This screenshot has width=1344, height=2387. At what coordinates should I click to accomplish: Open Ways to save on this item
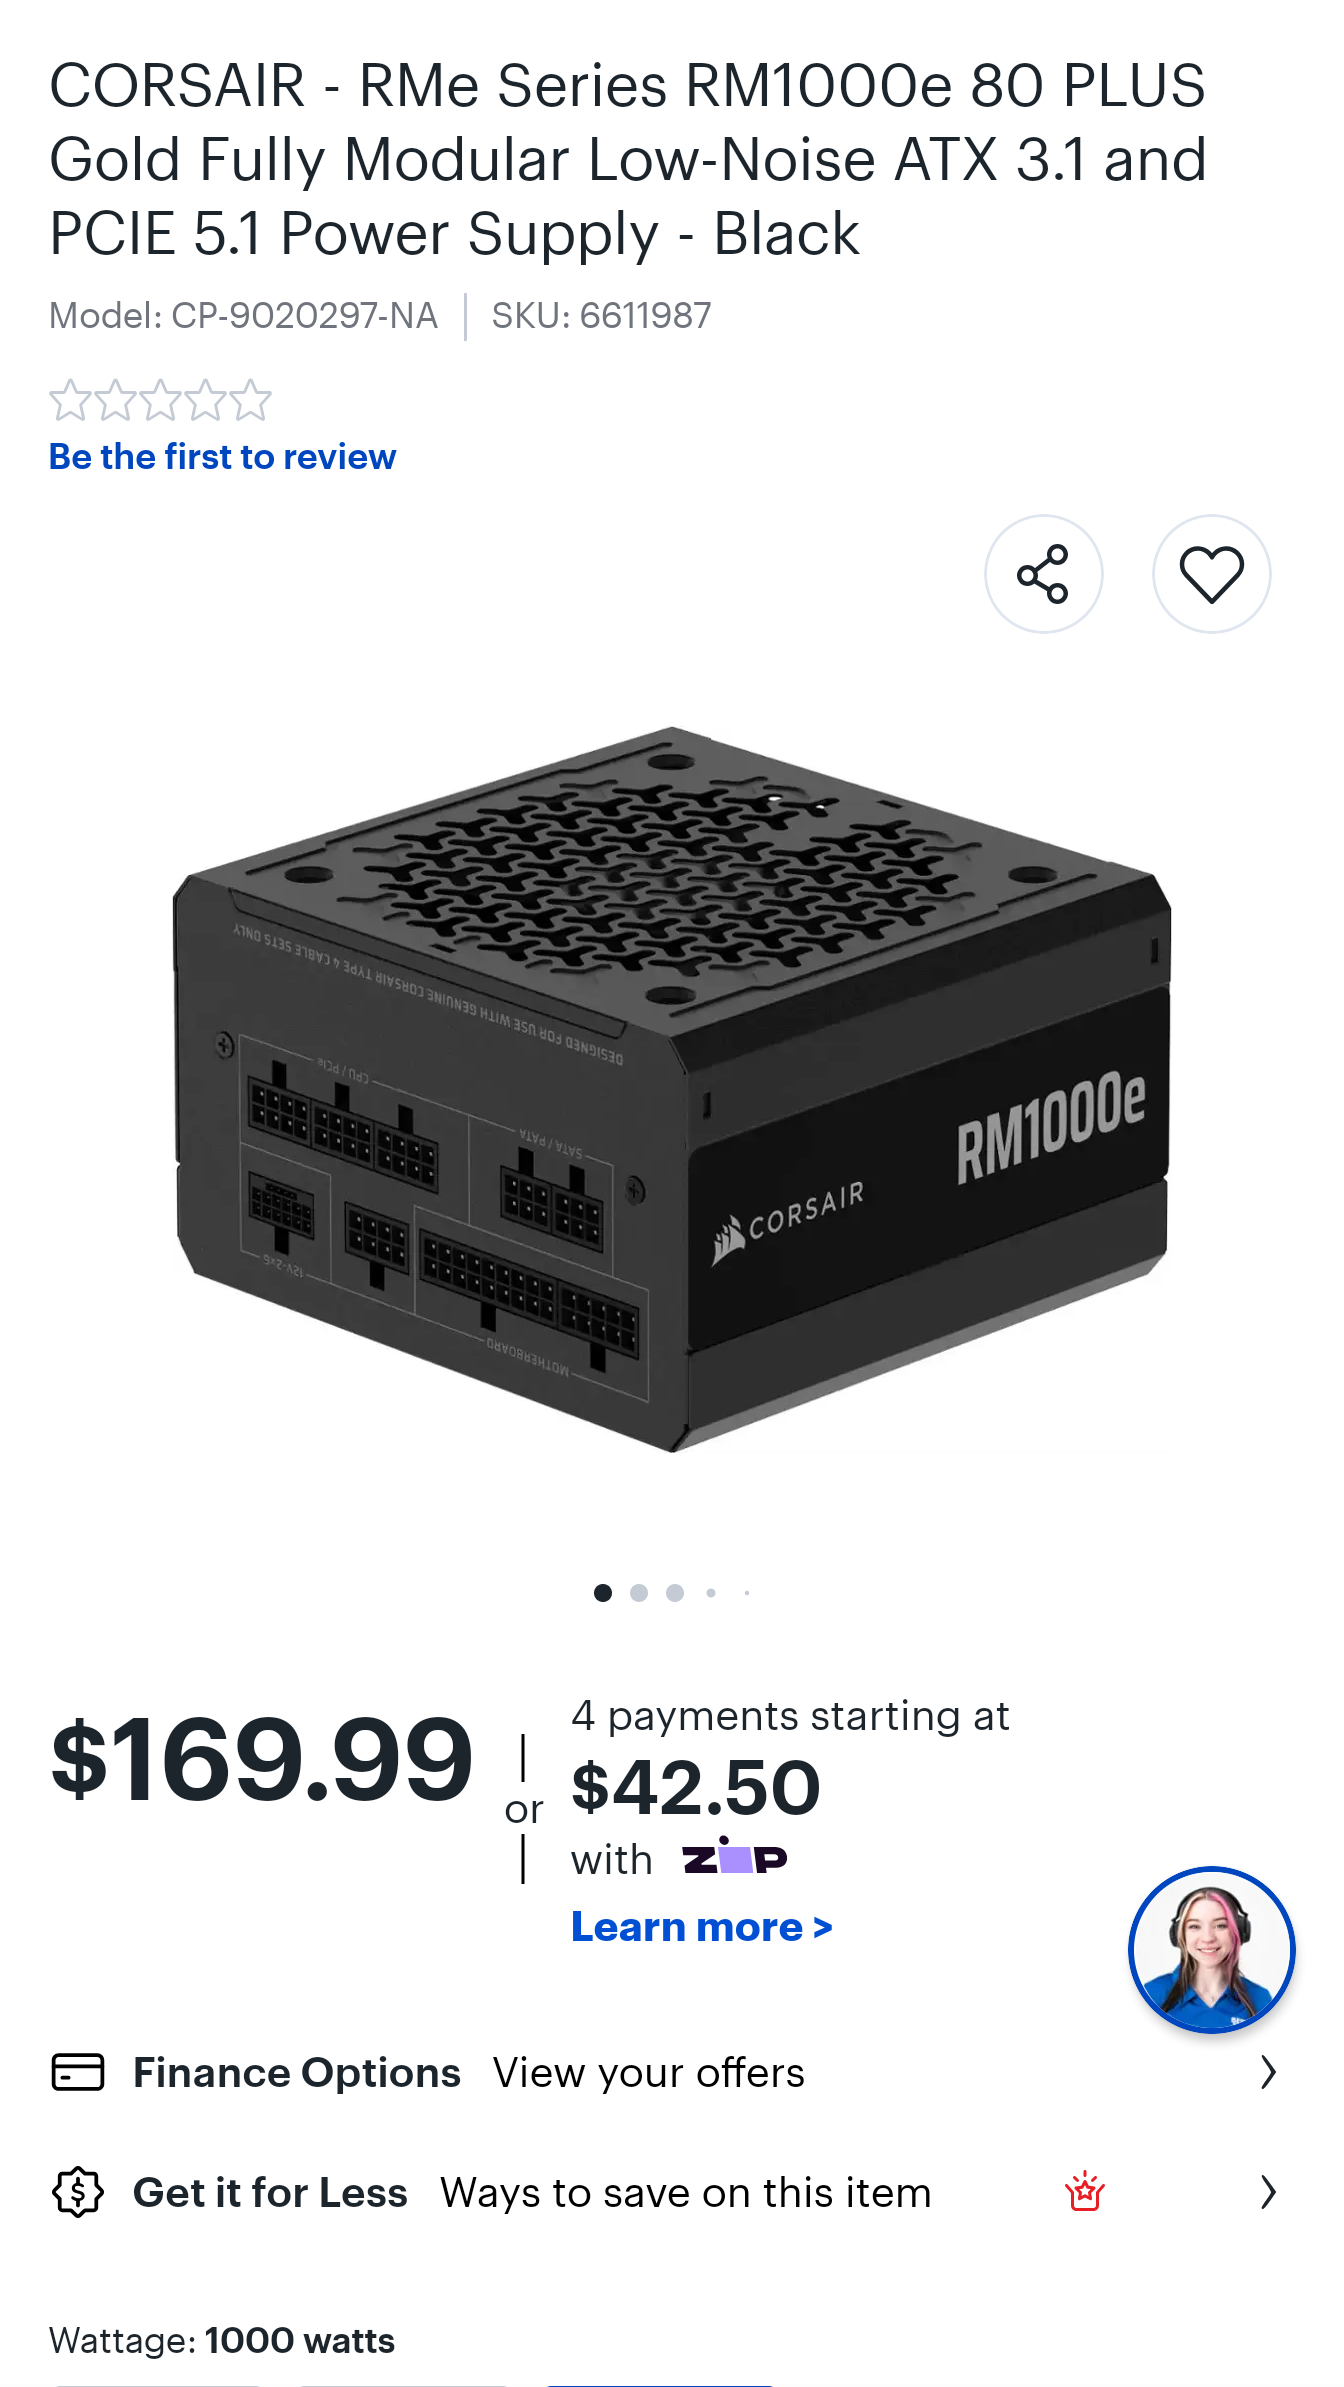(x=686, y=2193)
